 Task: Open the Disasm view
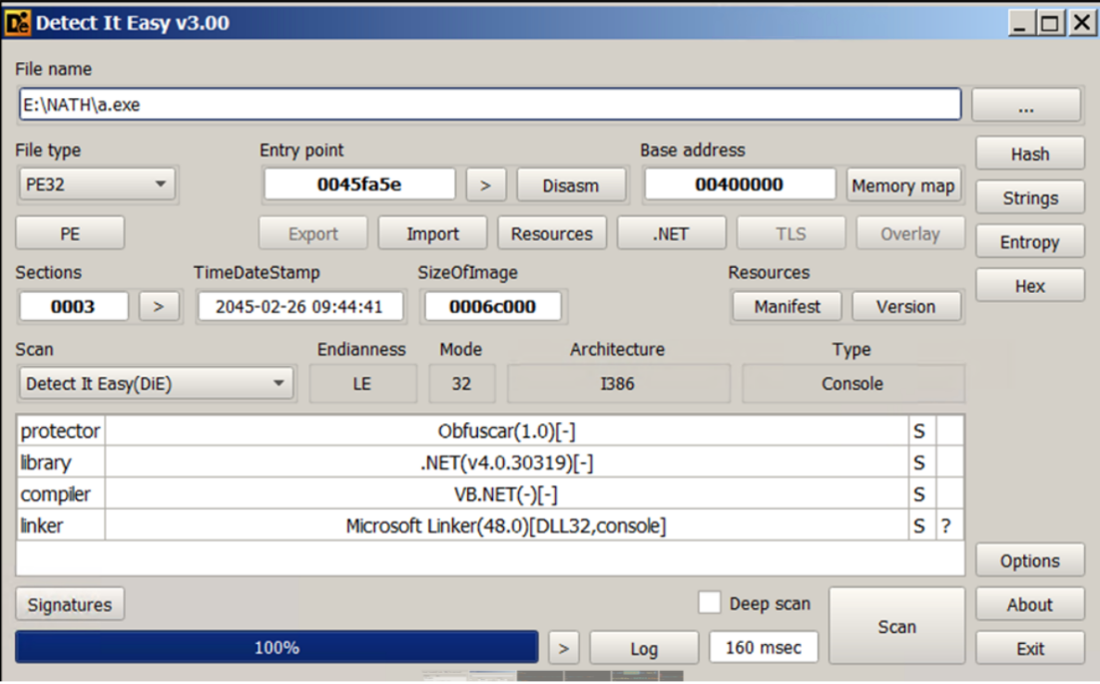pos(571,185)
